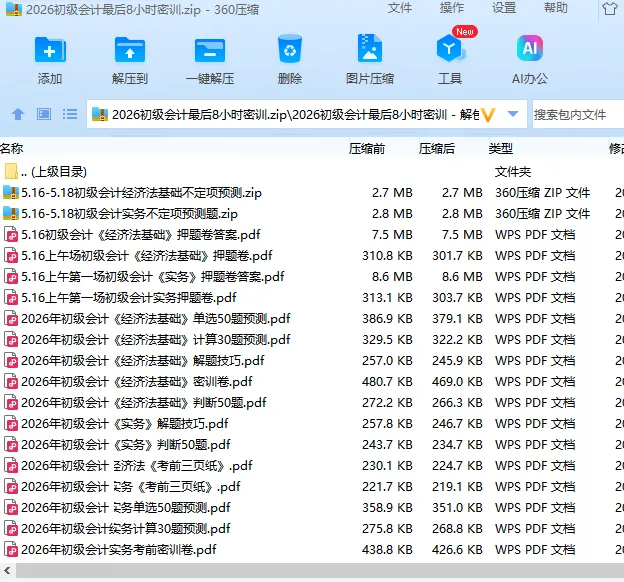
Task: Sort by the 名称 column header
Action: pyautogui.click(x=12, y=148)
